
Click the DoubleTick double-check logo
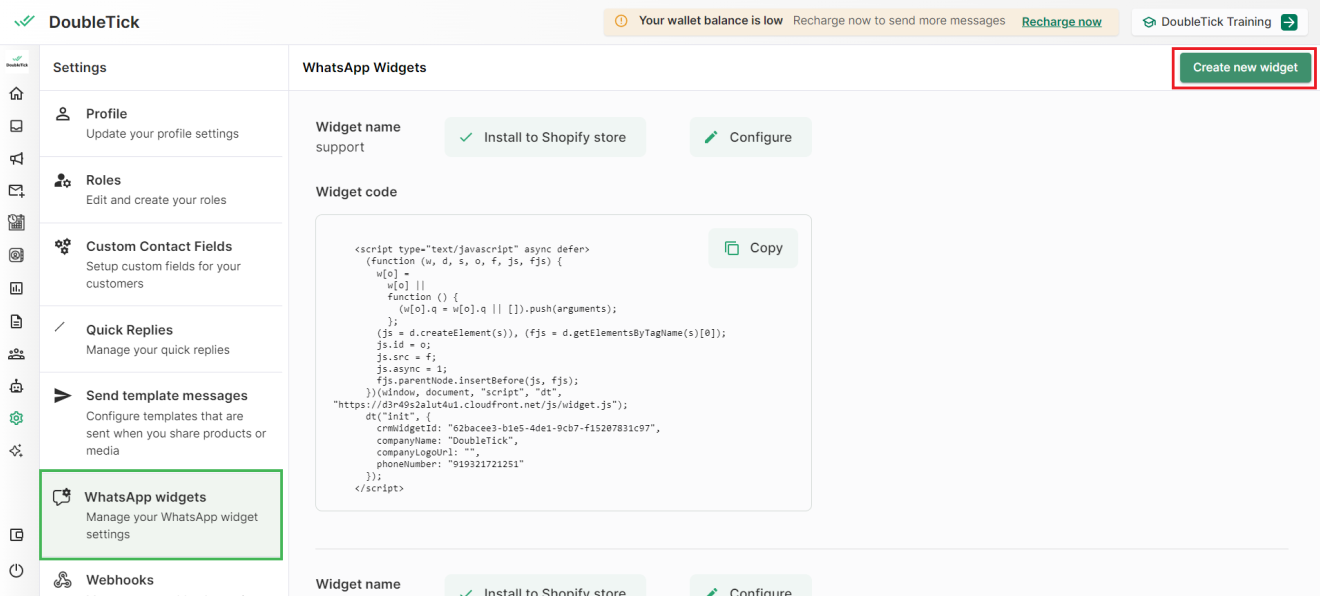(x=25, y=21)
